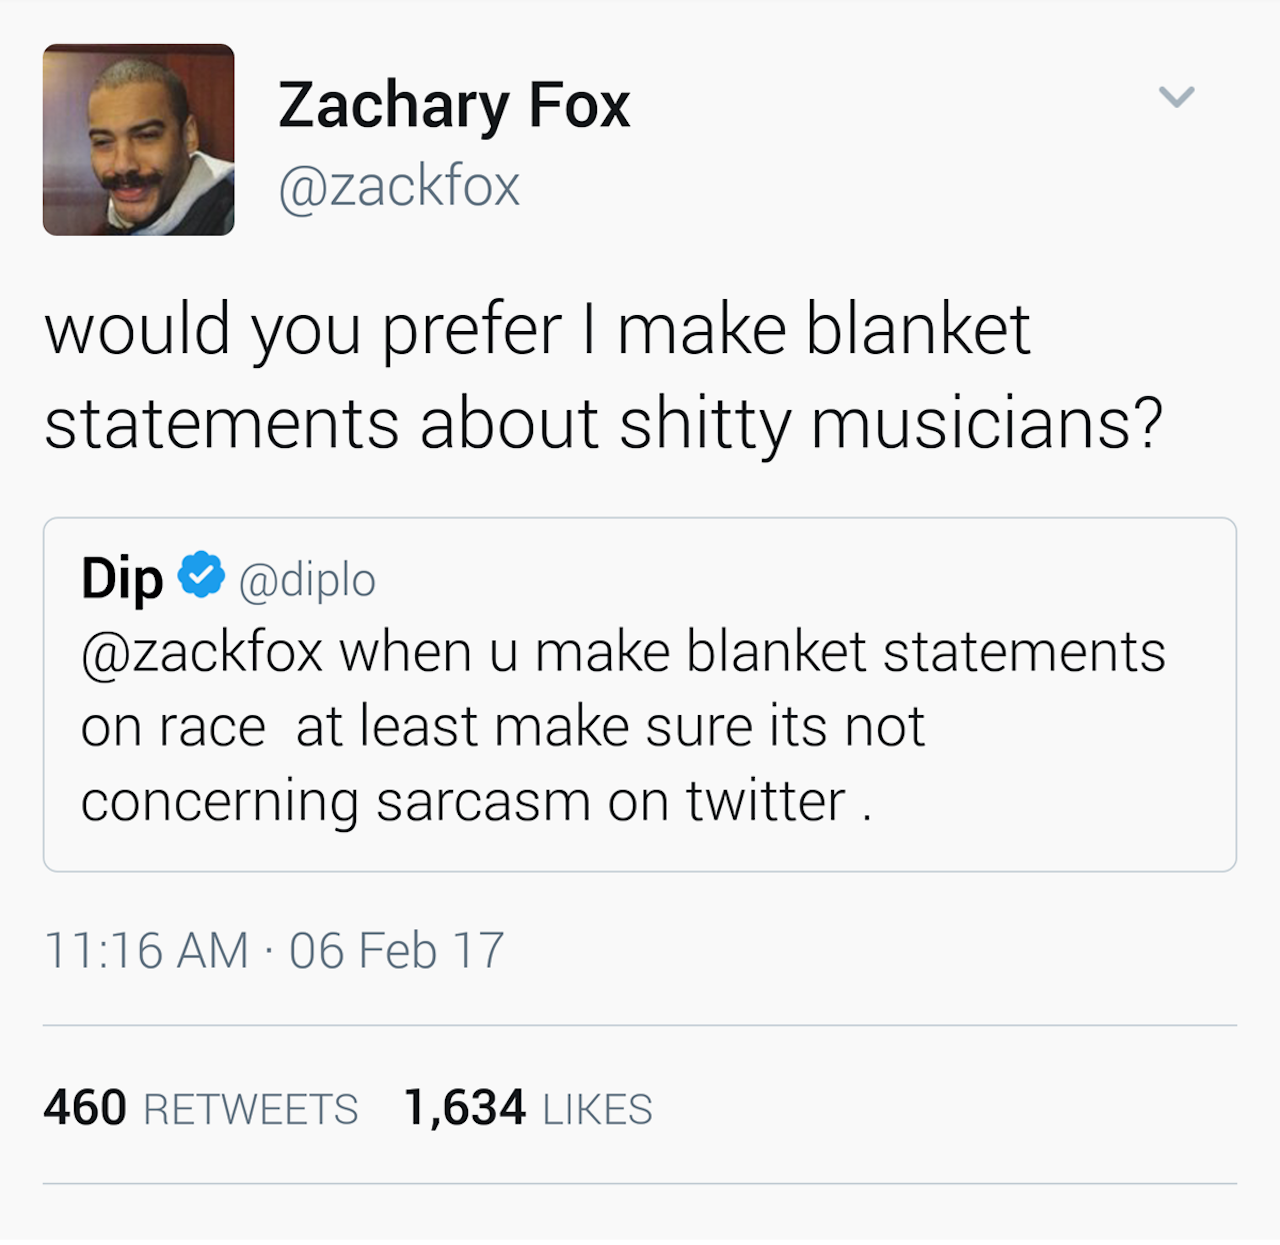The width and height of the screenshot is (1280, 1245).
Task: Click "when u make blanket statements" quoted text
Action: click(752, 653)
